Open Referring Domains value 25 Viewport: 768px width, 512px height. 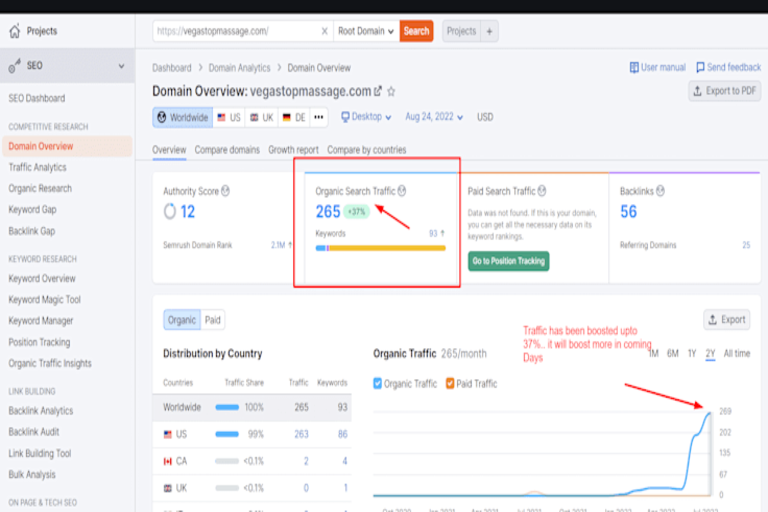746,245
